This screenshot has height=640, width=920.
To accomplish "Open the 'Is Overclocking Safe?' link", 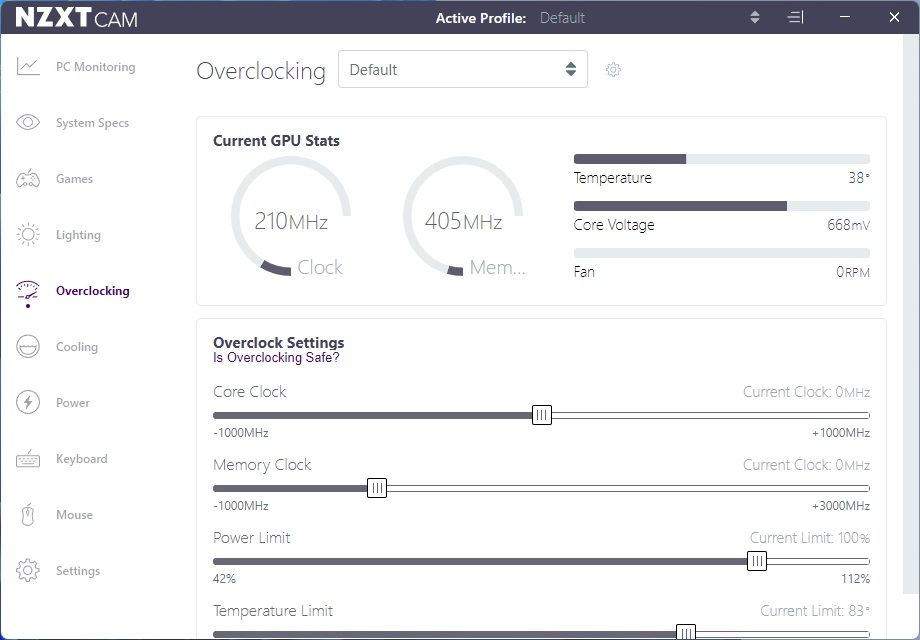I will pyautogui.click(x=276, y=357).
